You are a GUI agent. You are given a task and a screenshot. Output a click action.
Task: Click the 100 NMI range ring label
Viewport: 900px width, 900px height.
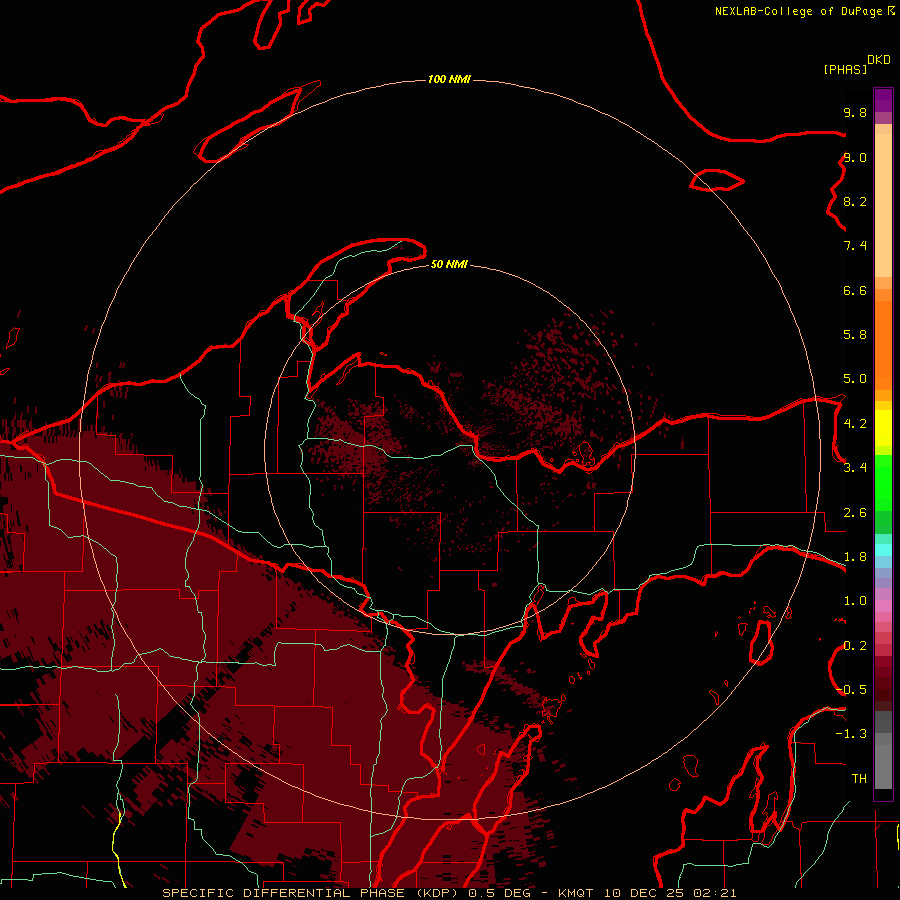pos(449,79)
